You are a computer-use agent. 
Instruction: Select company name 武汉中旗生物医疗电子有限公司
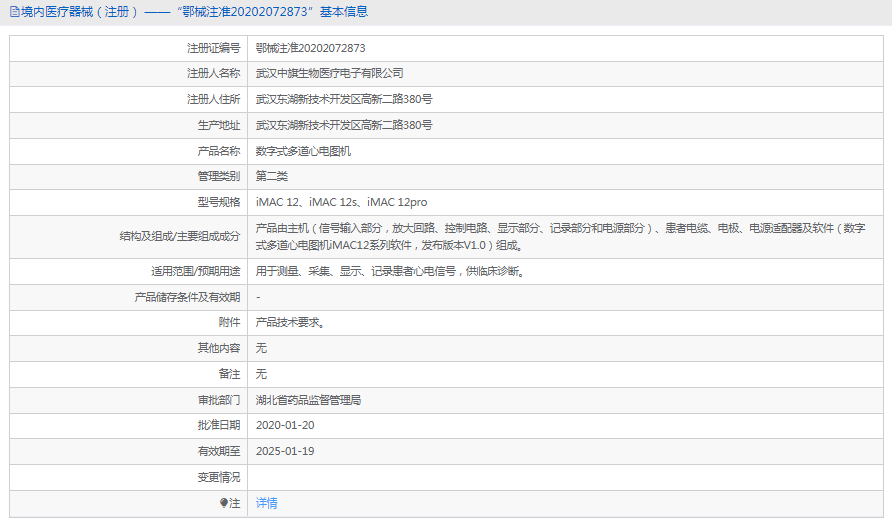tap(329, 73)
